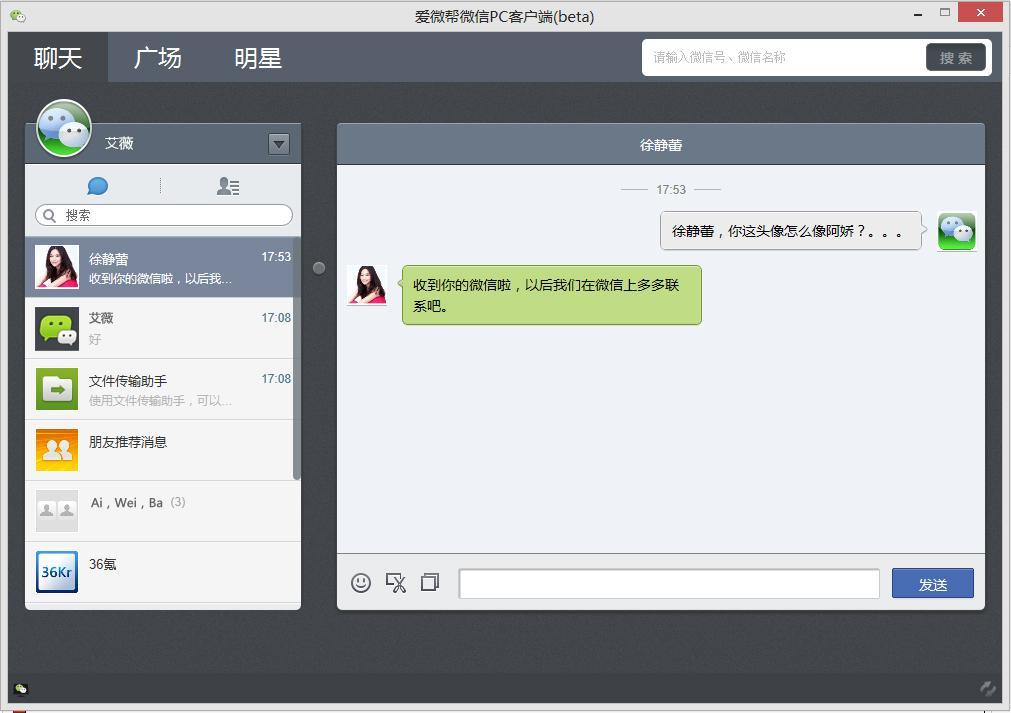The height and width of the screenshot is (713, 1011).
Task: Minimize the window
Action: (x=918, y=14)
